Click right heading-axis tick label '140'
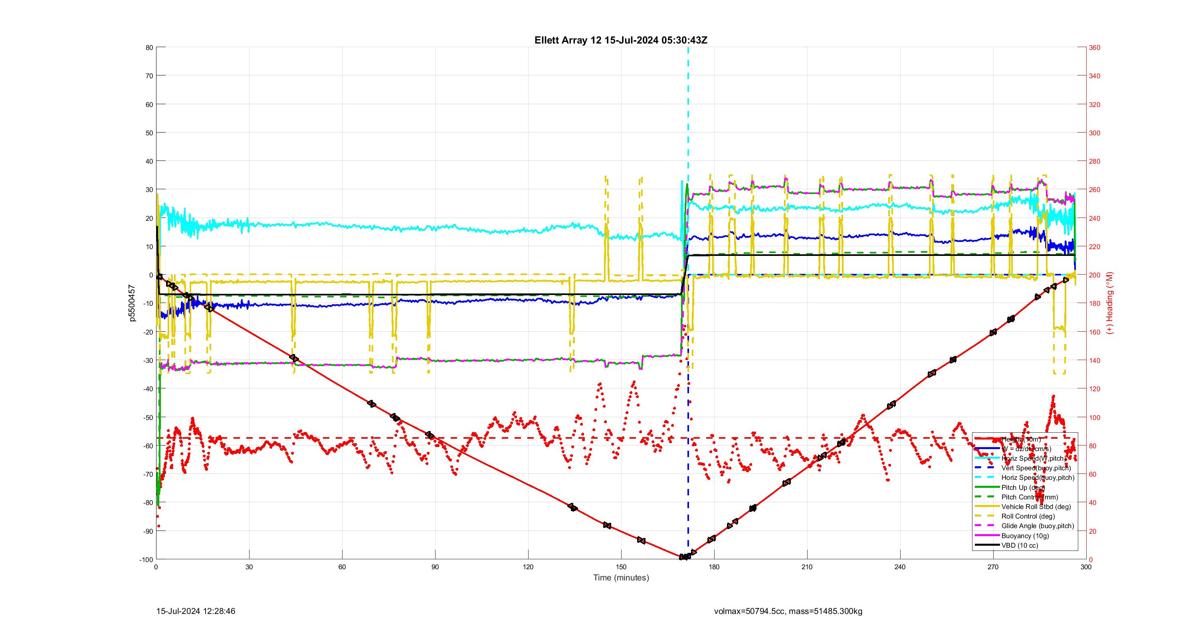The image size is (1200, 628). point(1095,360)
